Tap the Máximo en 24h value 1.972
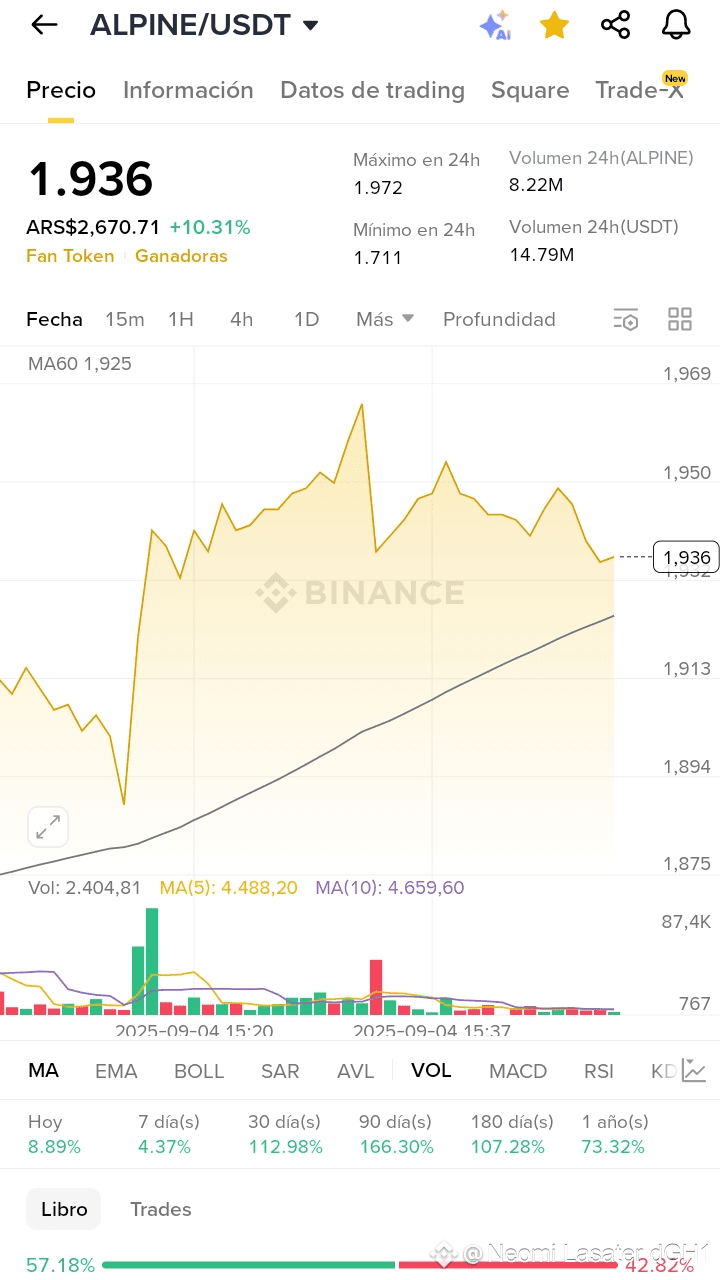 (x=378, y=188)
